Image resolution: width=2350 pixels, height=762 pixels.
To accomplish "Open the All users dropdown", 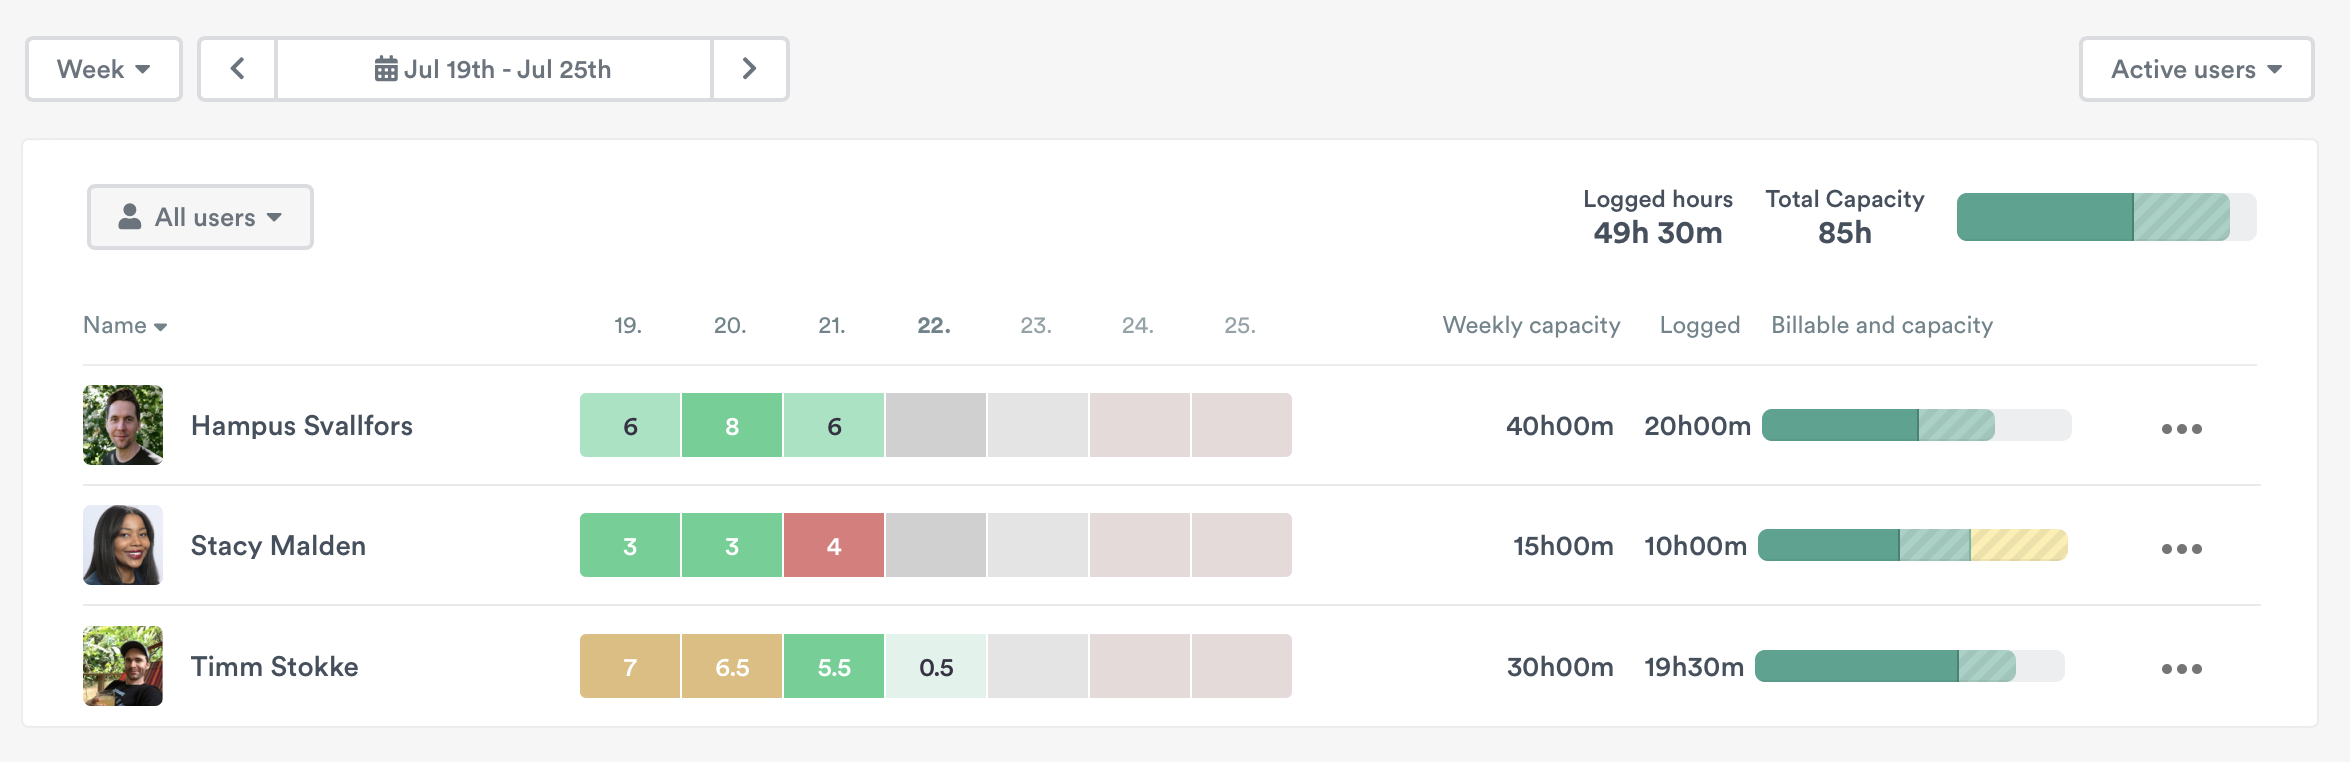I will pyautogui.click(x=200, y=217).
